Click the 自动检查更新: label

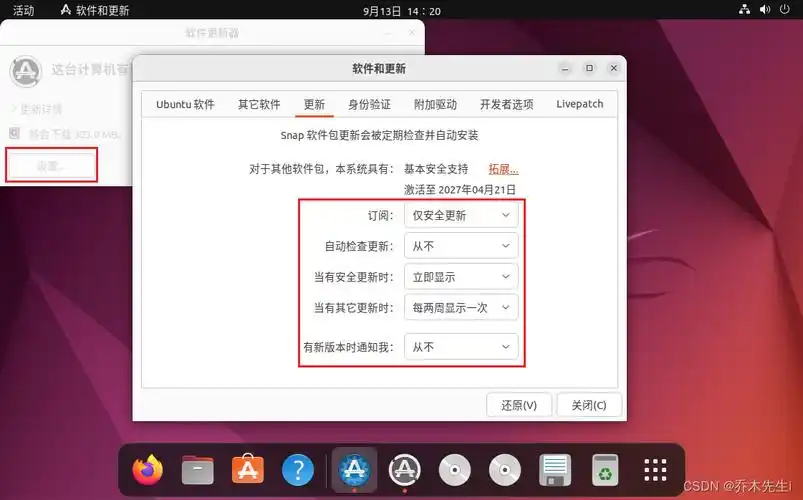359,246
